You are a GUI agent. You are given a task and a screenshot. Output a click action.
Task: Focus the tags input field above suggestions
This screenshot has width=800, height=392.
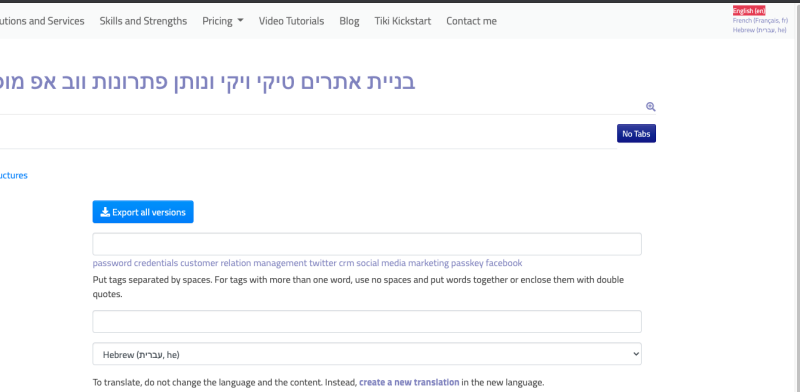[367, 244]
